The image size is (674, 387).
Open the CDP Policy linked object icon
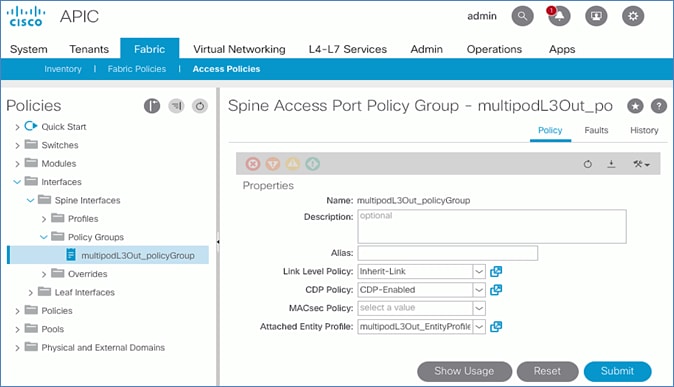tap(496, 290)
